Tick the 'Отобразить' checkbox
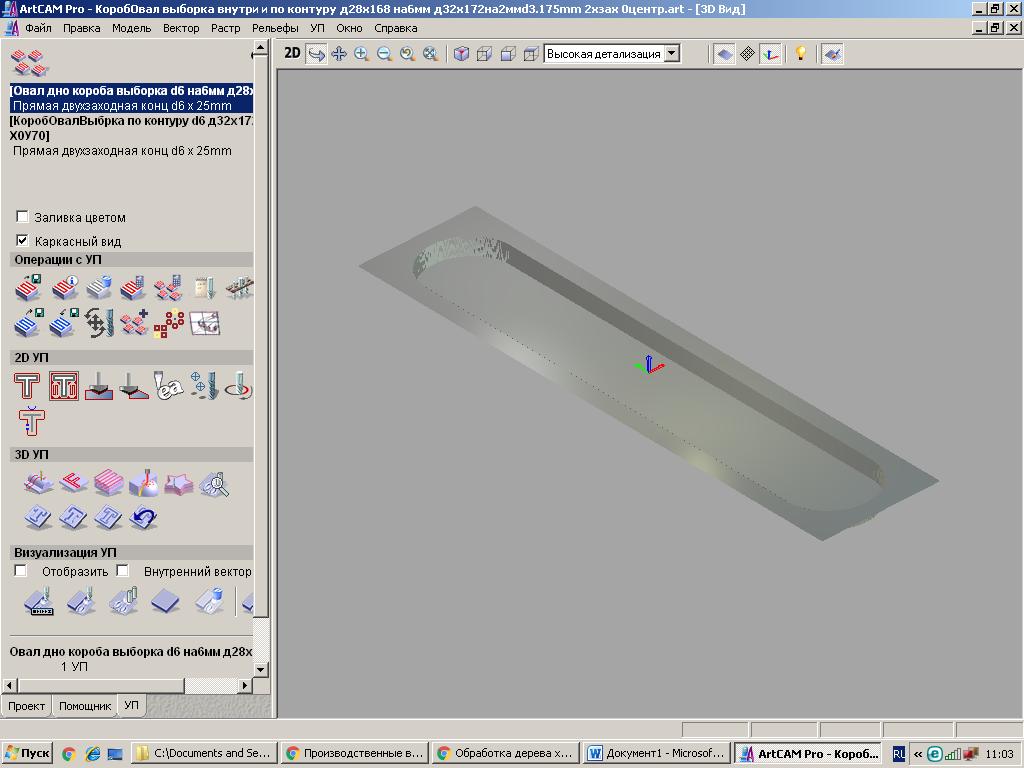Image resolution: width=1024 pixels, height=768 pixels. point(20,571)
